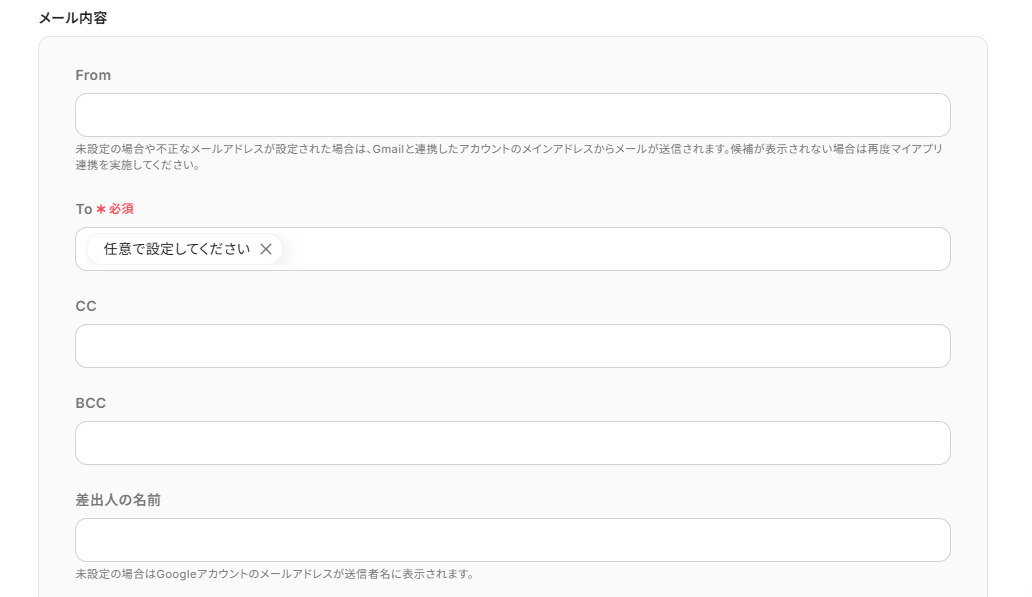
Task: Focus the From email input field
Action: pos(513,115)
